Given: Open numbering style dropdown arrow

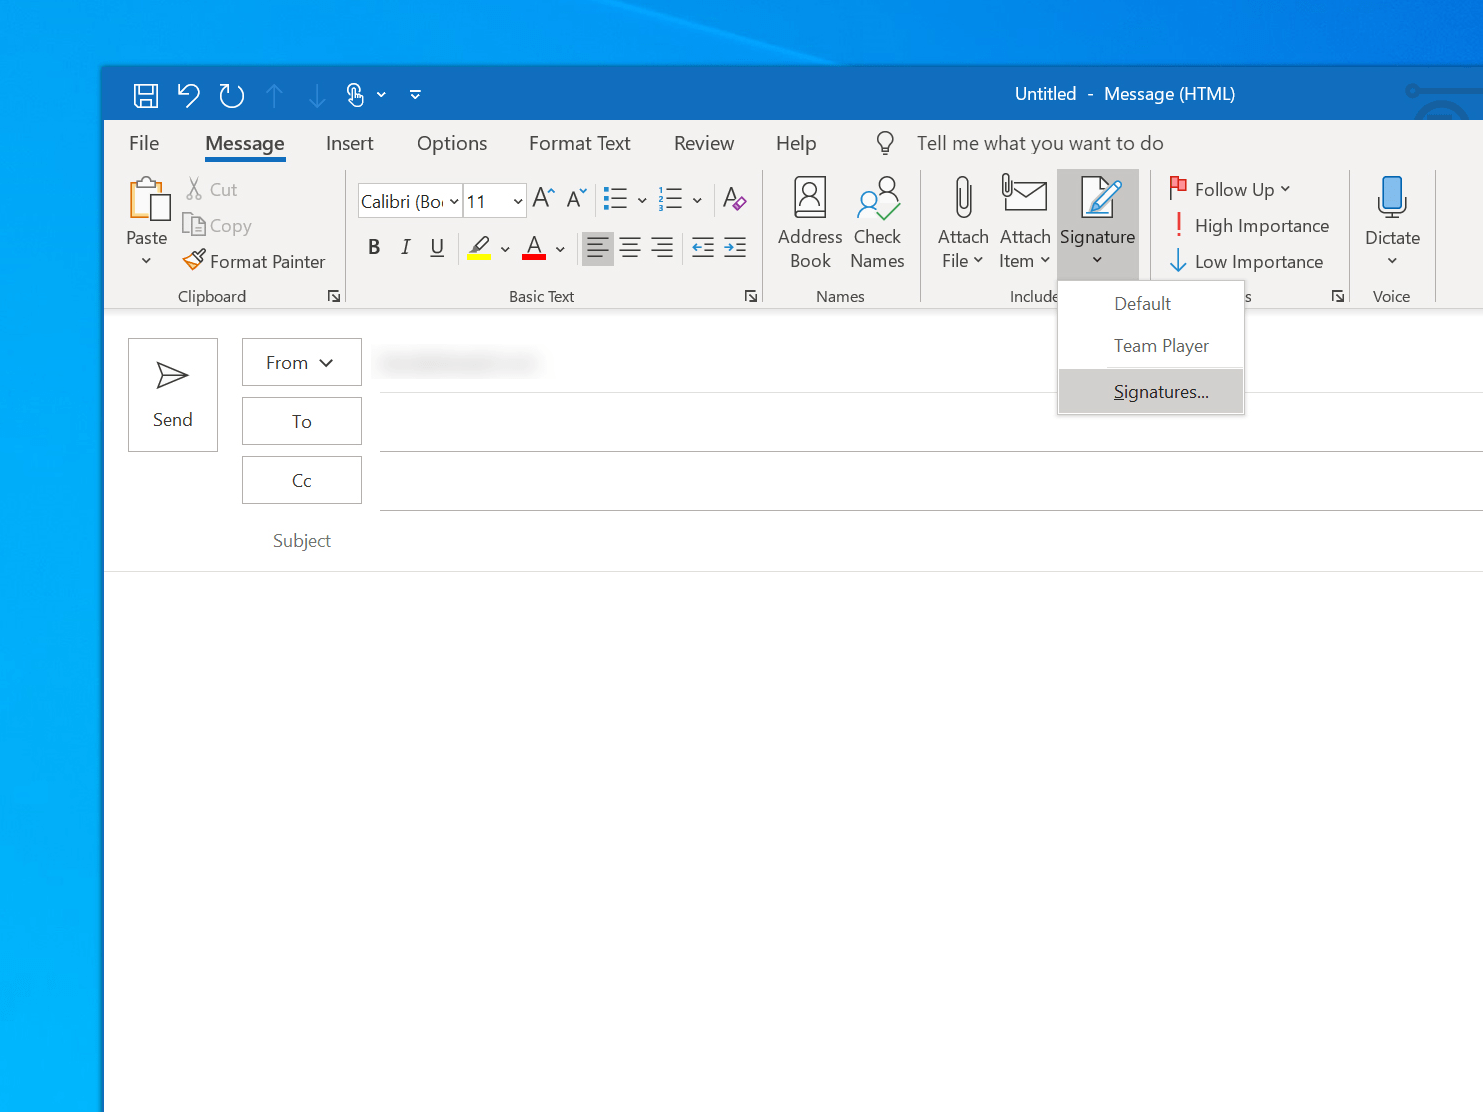Looking at the screenshot, I should coord(697,200).
